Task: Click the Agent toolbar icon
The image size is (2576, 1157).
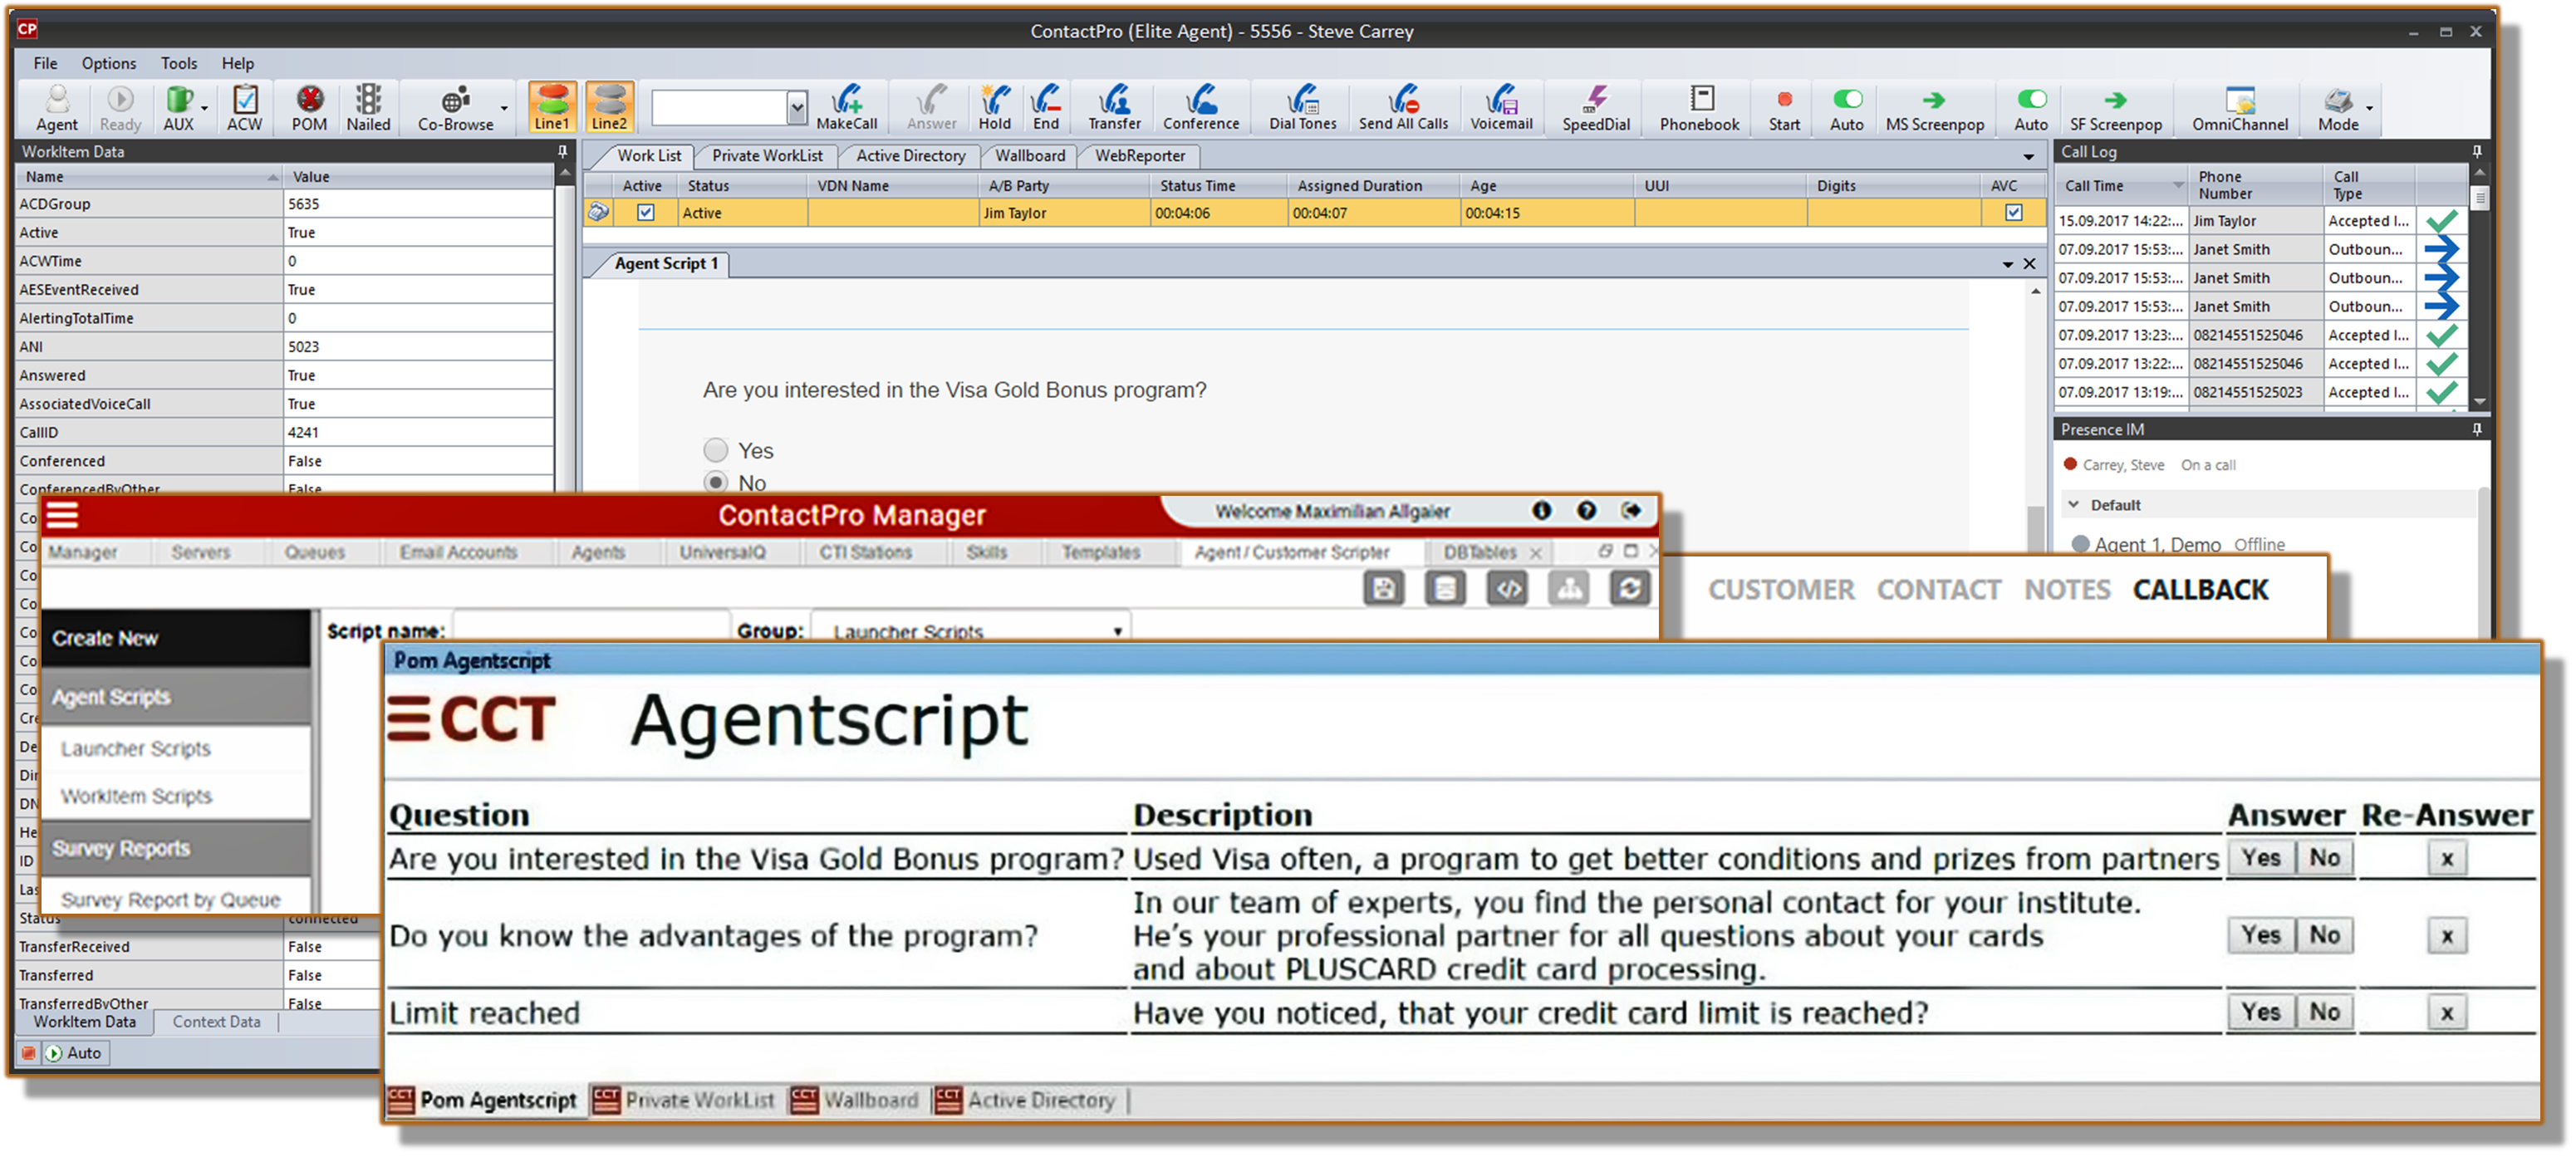Action: [x=57, y=108]
